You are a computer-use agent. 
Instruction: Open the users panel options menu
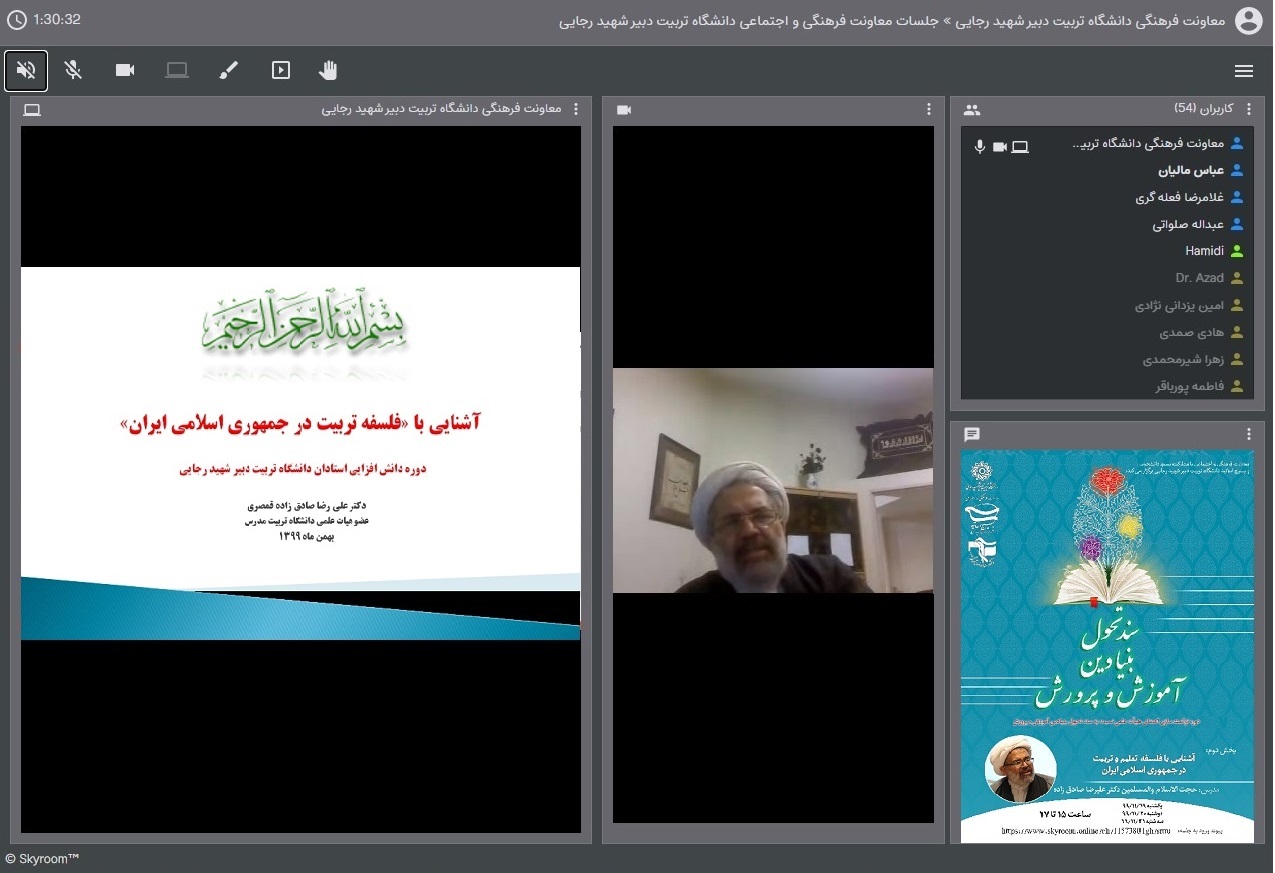click(1248, 109)
